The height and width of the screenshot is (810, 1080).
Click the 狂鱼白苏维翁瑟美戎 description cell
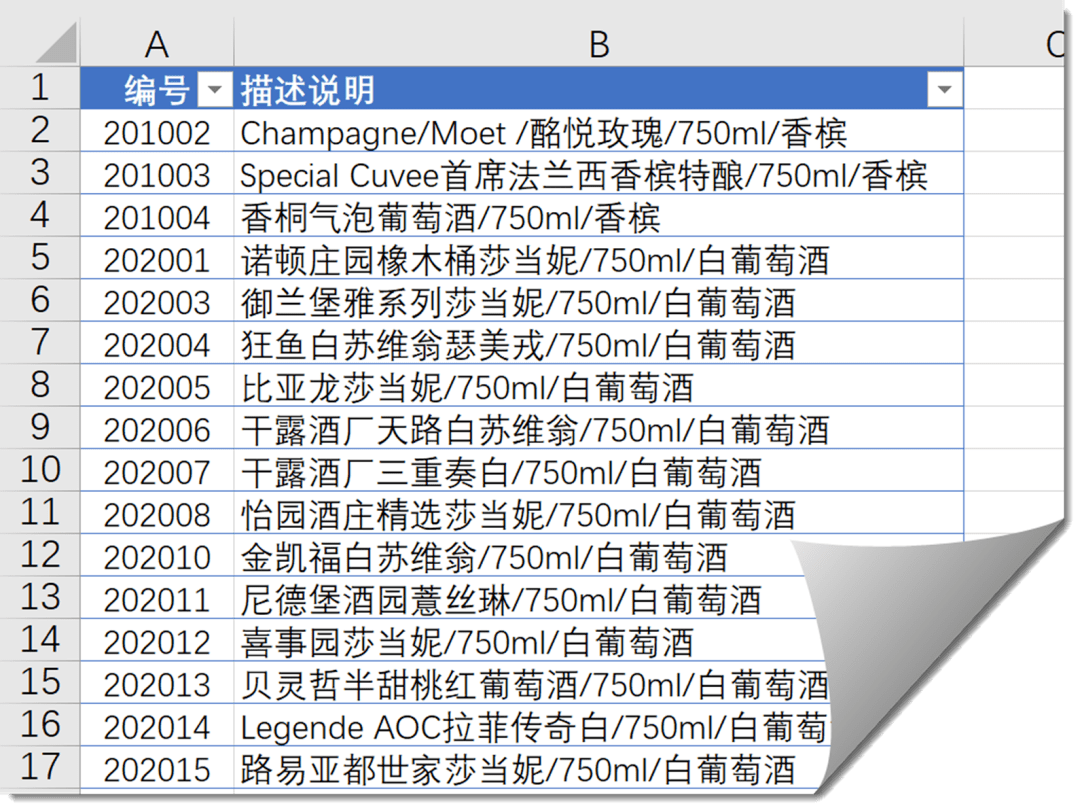(x=599, y=344)
